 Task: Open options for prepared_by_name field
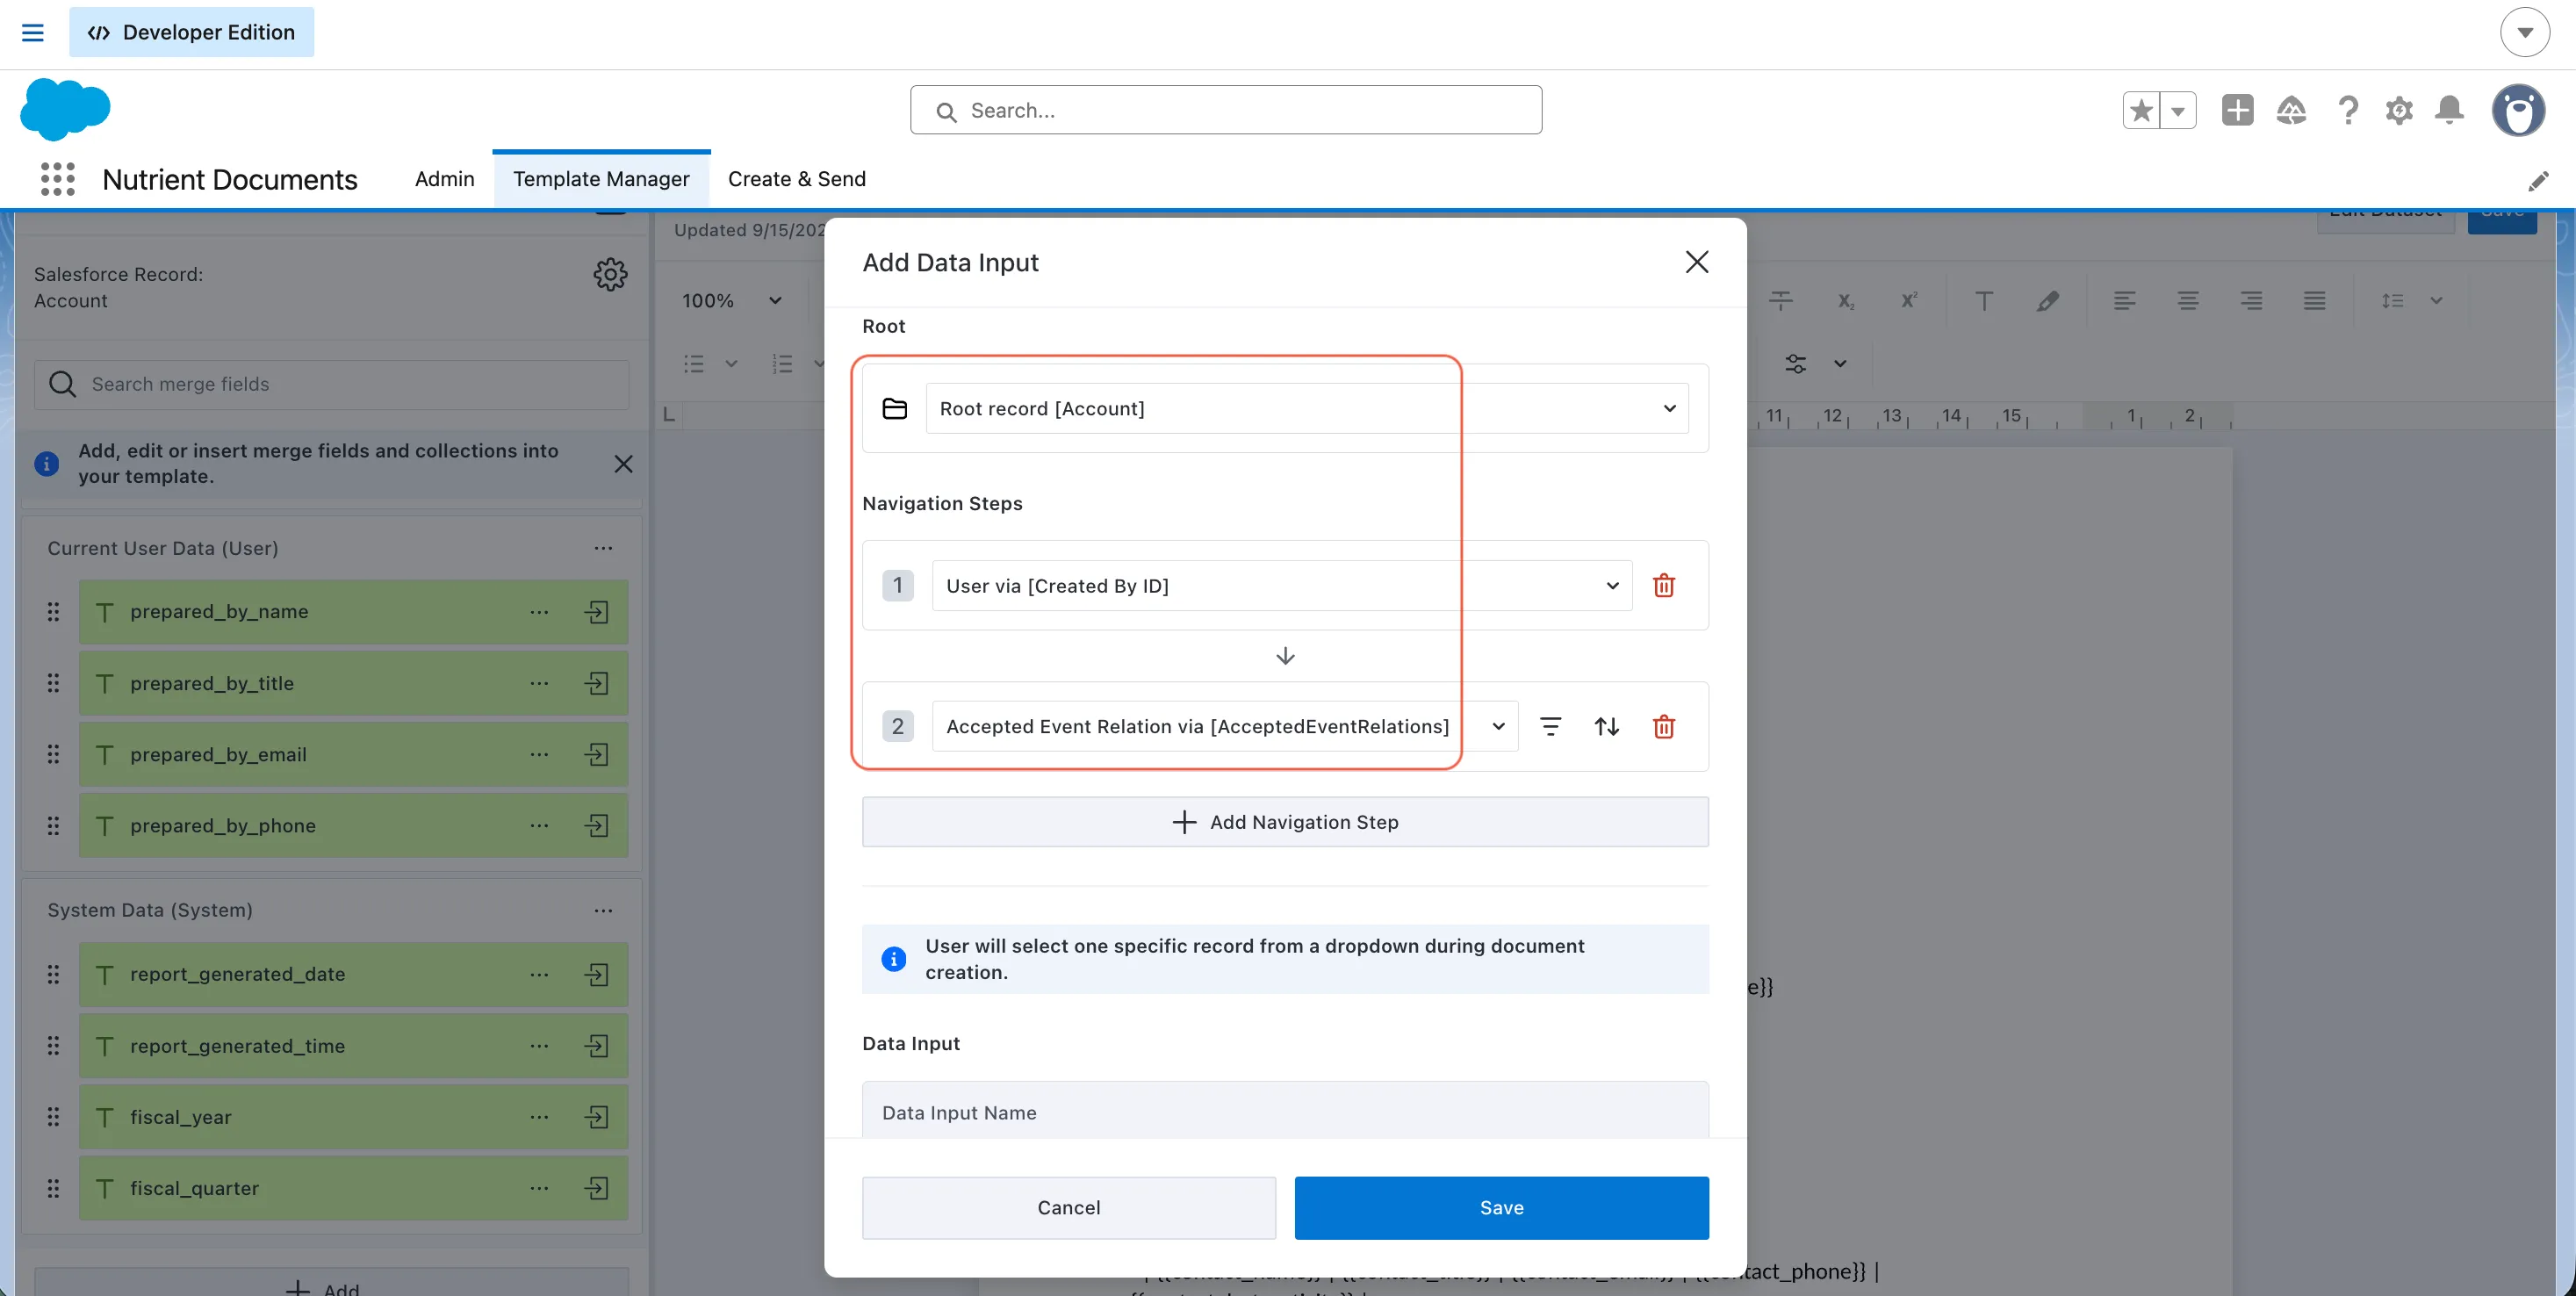coord(539,612)
